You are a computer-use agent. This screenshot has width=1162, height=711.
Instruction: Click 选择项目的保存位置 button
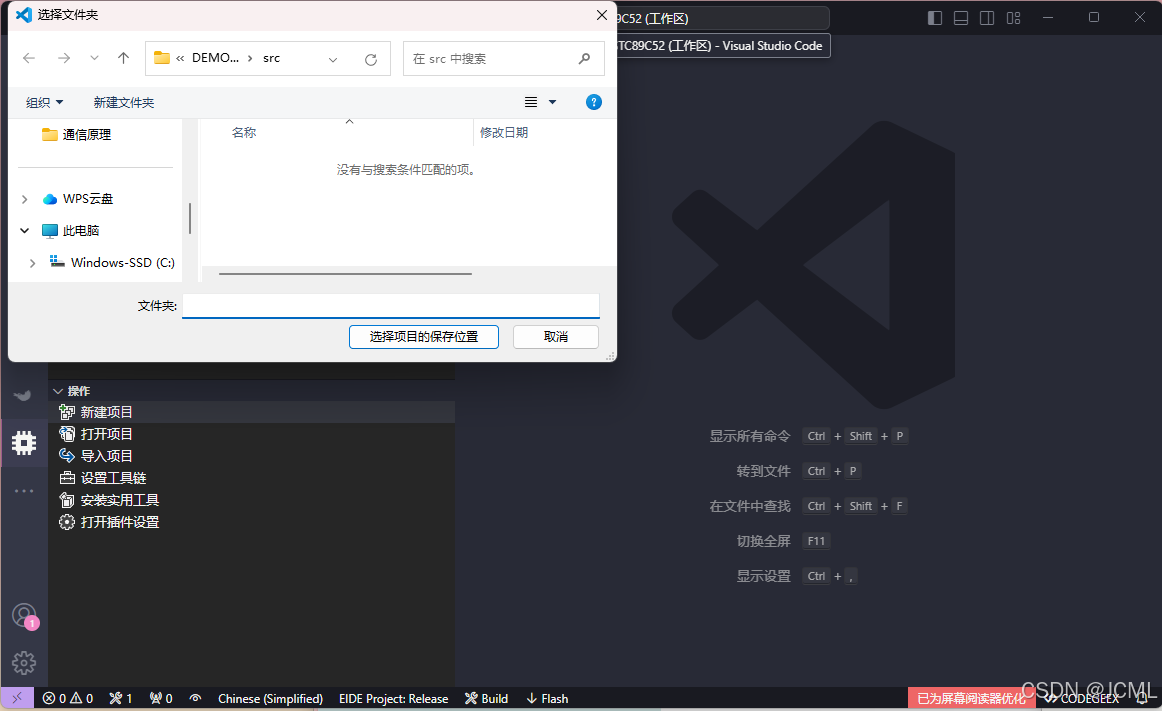[424, 337]
